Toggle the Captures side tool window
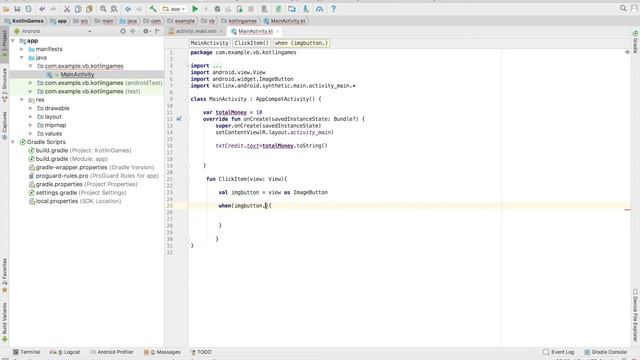 click(x=4, y=125)
